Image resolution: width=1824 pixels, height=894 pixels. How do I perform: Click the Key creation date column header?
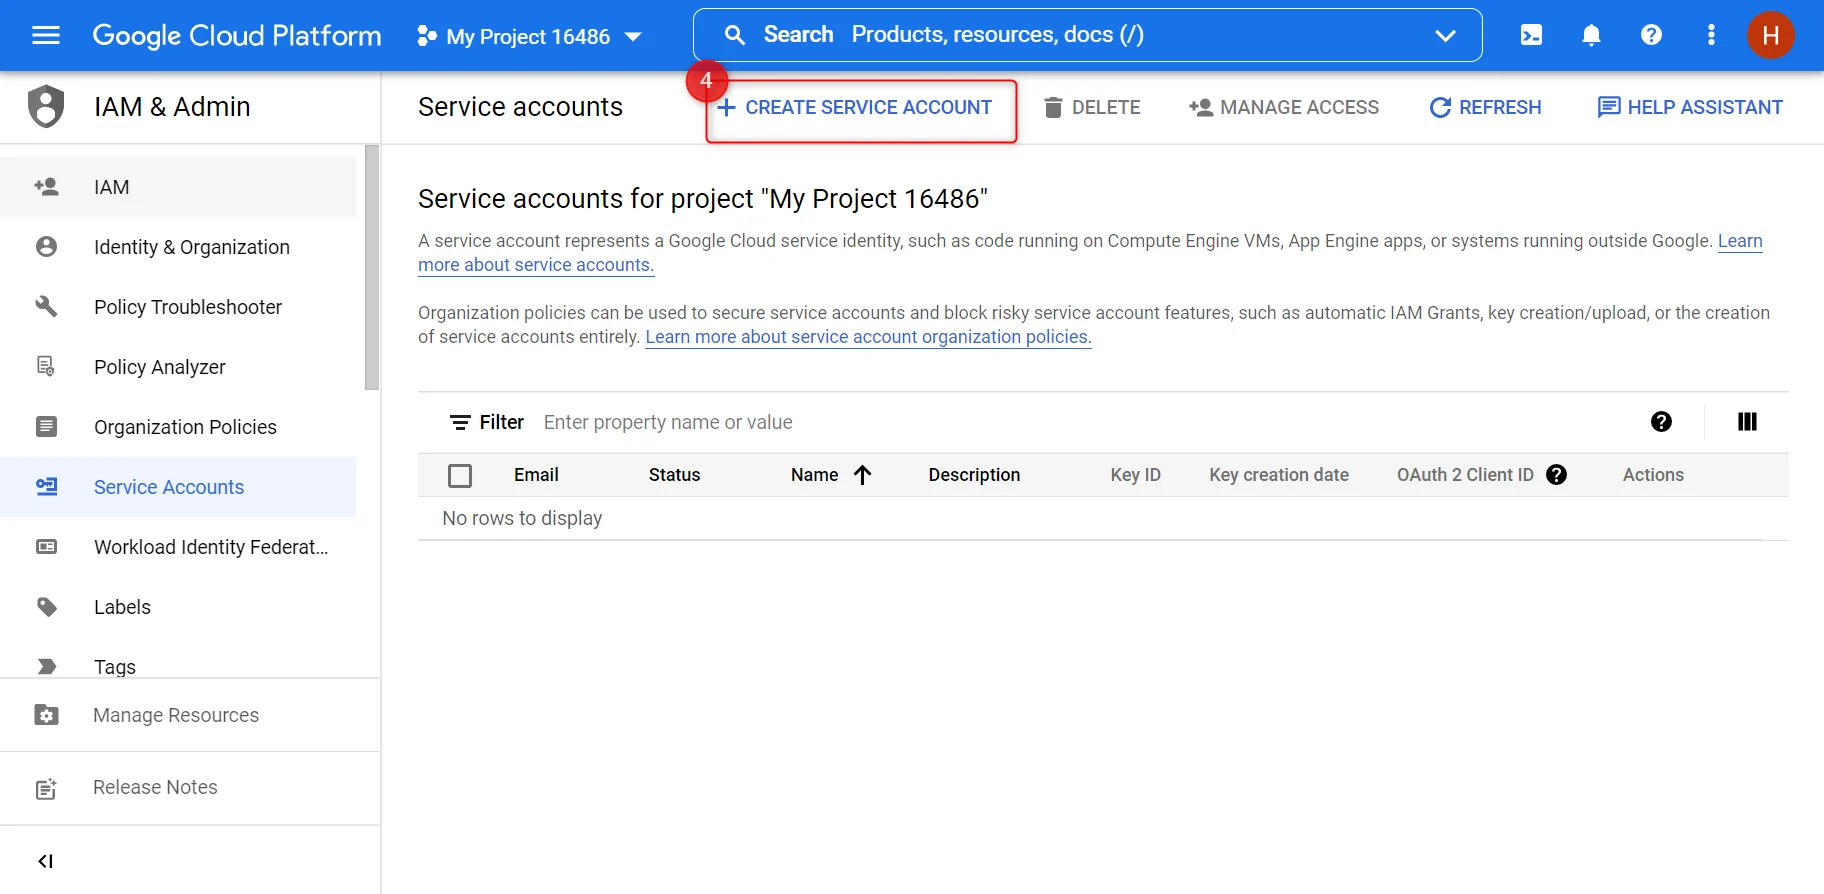point(1279,475)
